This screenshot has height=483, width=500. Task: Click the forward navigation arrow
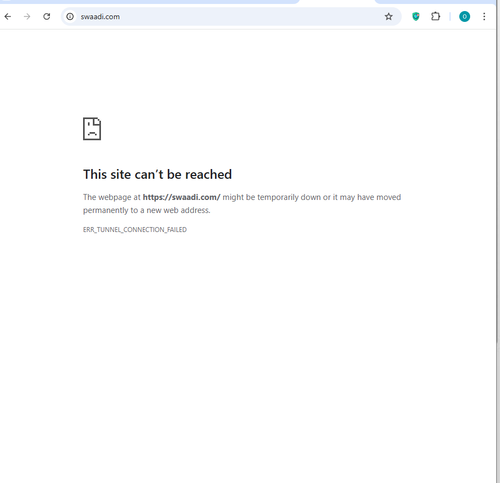coord(27,17)
